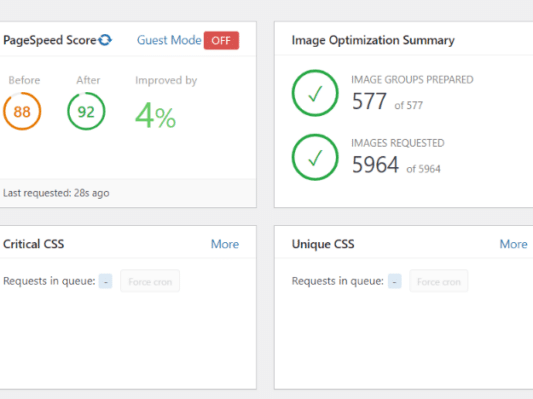
Task: Click 'Image Optimization Summary' heading
Action: (x=373, y=40)
